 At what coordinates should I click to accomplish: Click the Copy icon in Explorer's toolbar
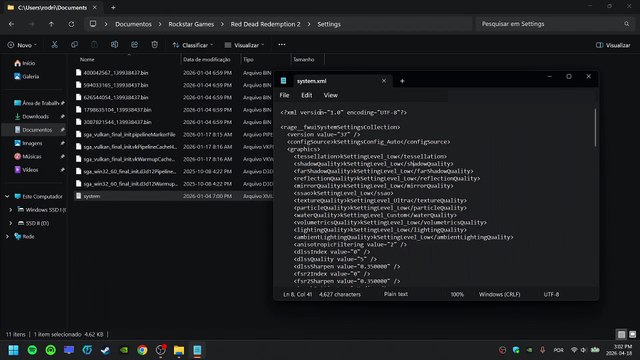point(74,45)
